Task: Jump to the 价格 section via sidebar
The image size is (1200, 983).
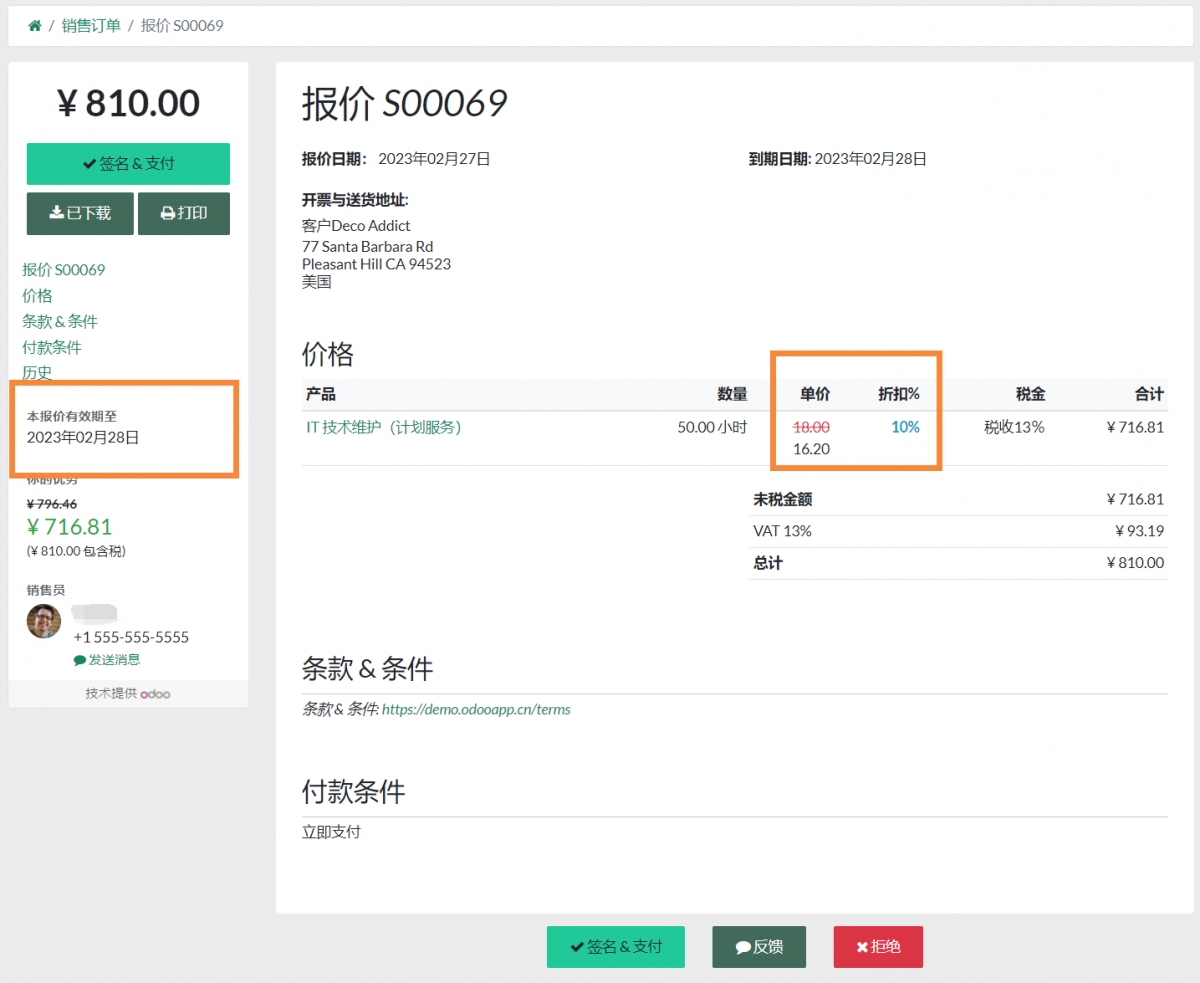Action: point(37,295)
